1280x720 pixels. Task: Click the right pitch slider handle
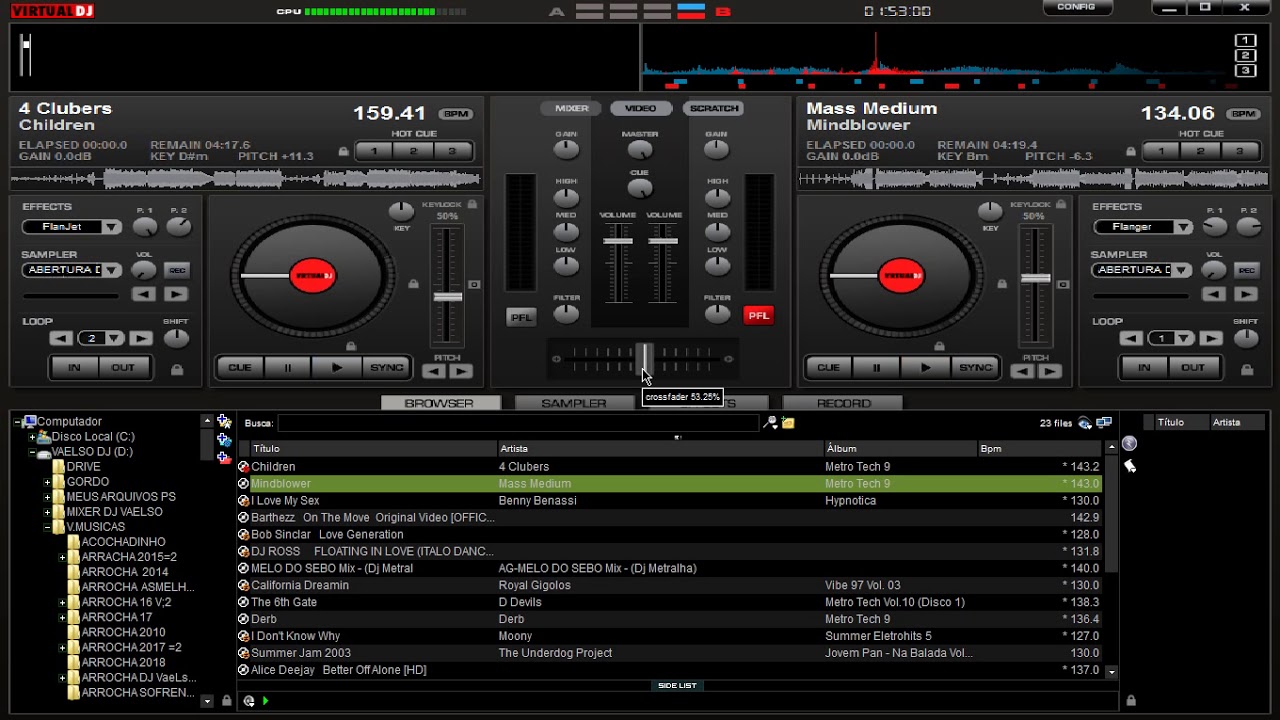pos(1035,279)
